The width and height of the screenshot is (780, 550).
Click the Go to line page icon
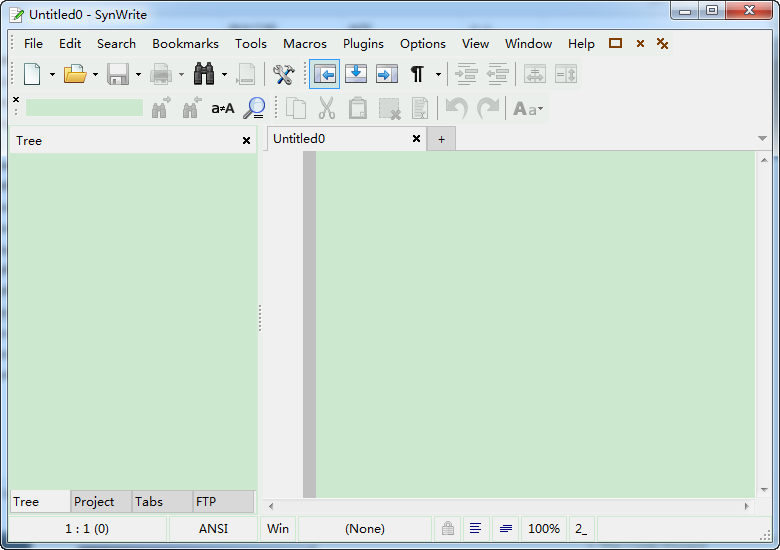246,74
